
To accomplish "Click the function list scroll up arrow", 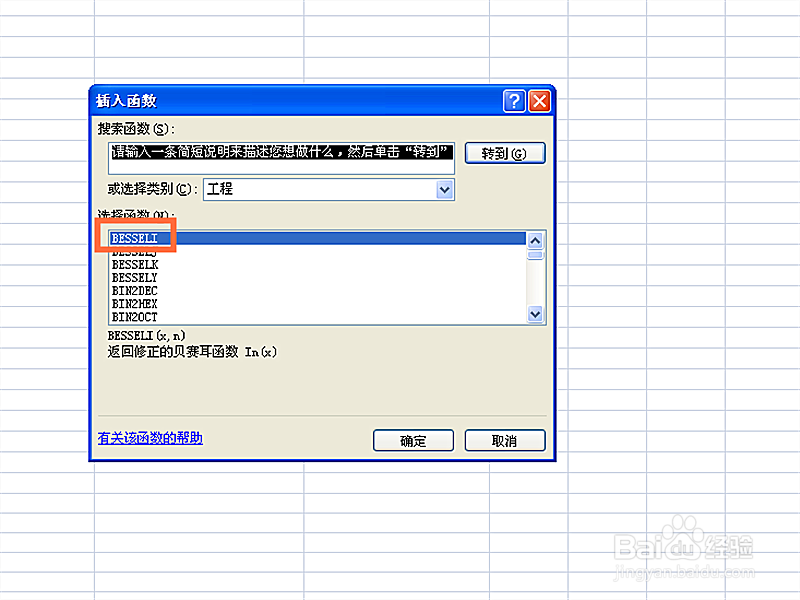I will tap(535, 240).
